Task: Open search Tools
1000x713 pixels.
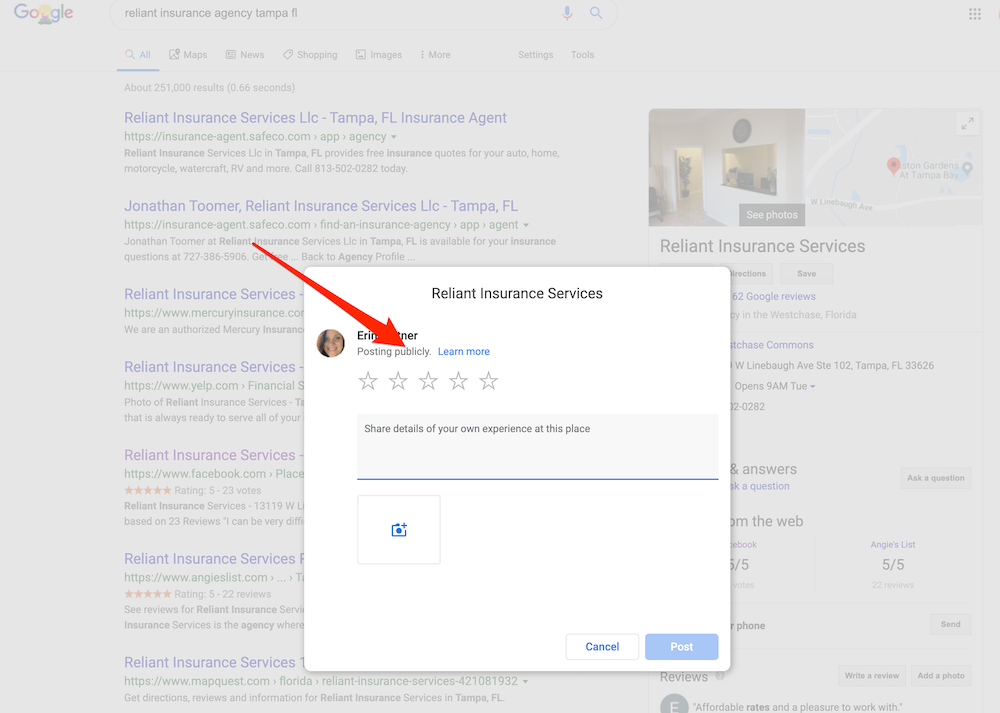Action: click(x=582, y=55)
